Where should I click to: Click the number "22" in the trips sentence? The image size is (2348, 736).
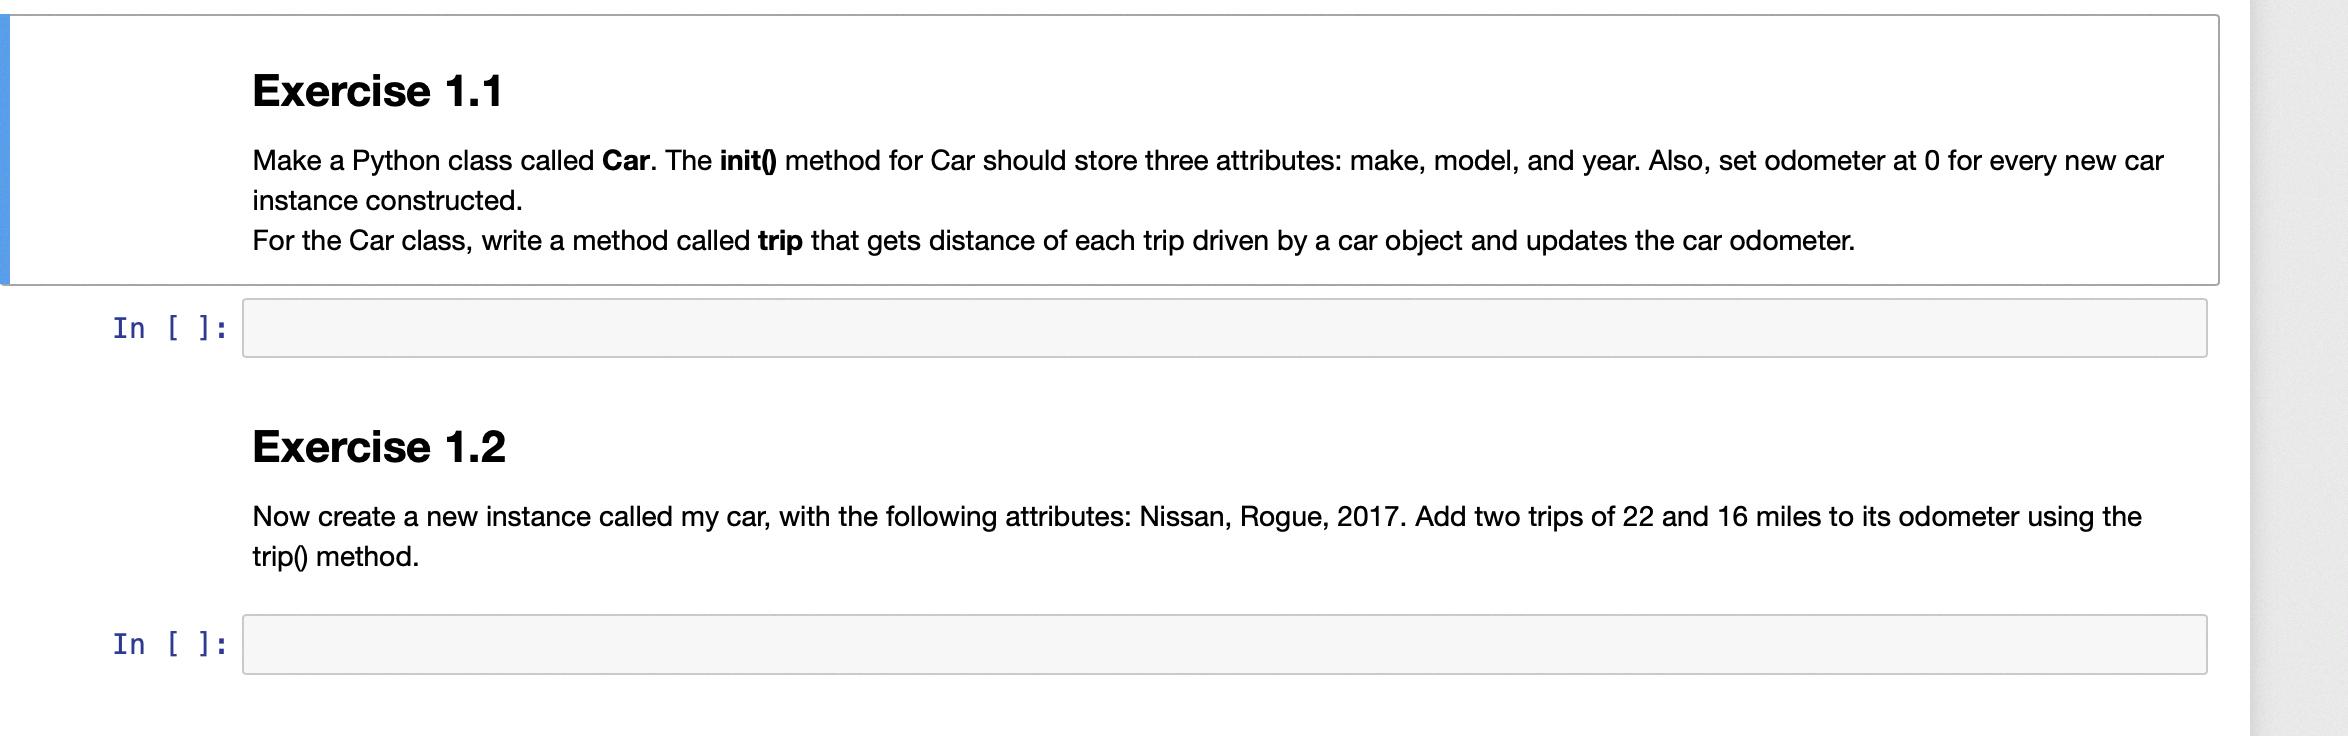(x=1637, y=517)
